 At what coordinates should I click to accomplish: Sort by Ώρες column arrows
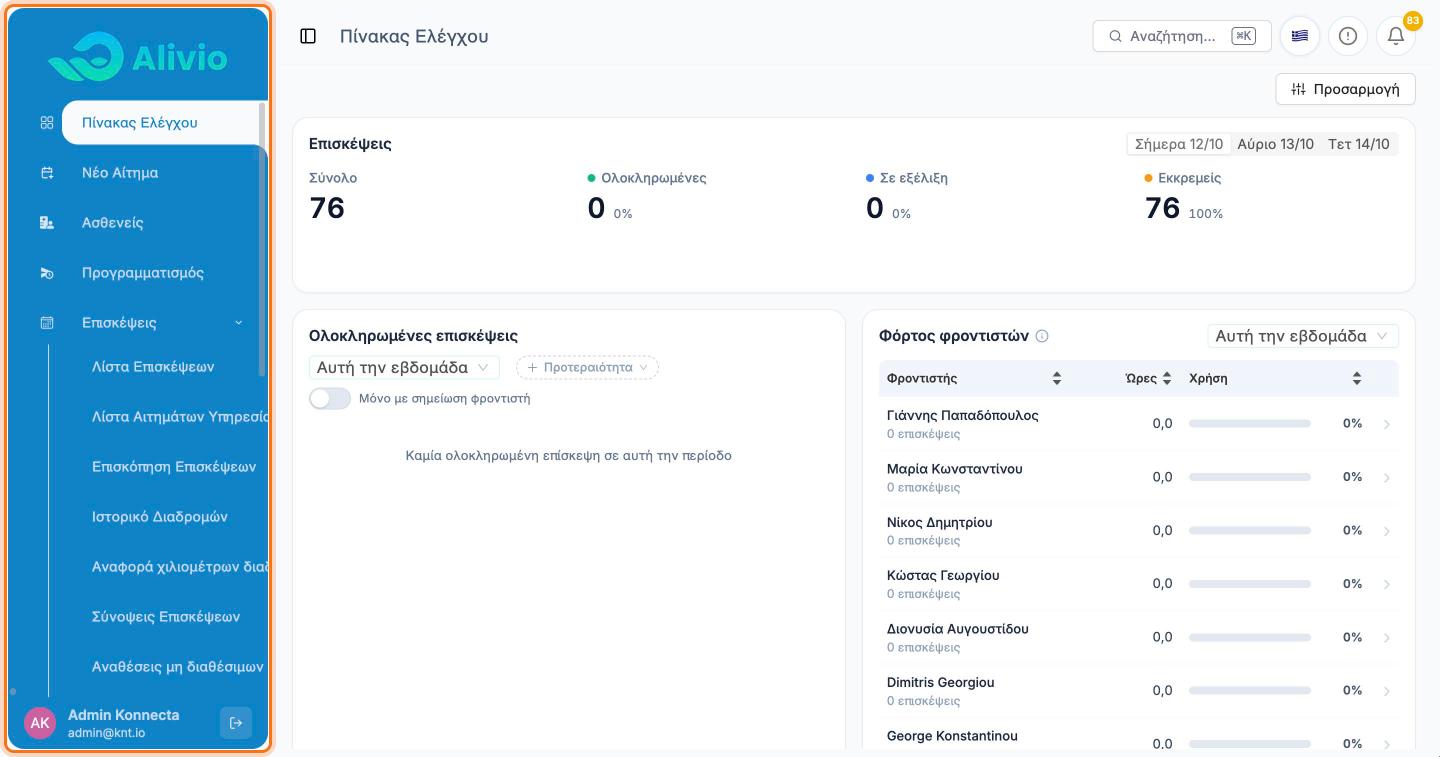click(x=1167, y=378)
